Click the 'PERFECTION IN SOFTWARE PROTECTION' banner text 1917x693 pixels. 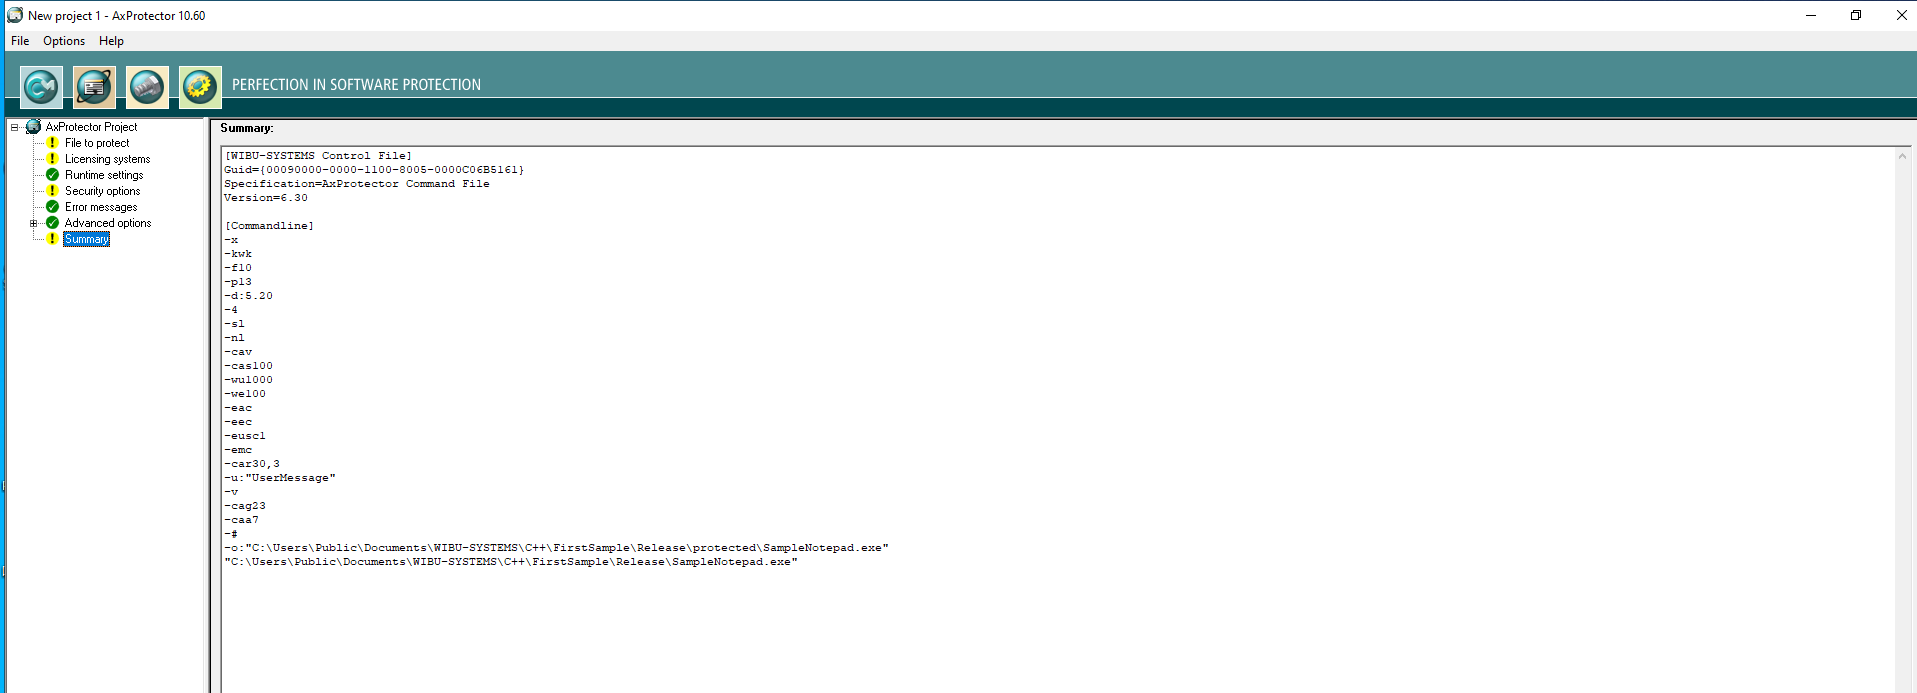pos(356,85)
